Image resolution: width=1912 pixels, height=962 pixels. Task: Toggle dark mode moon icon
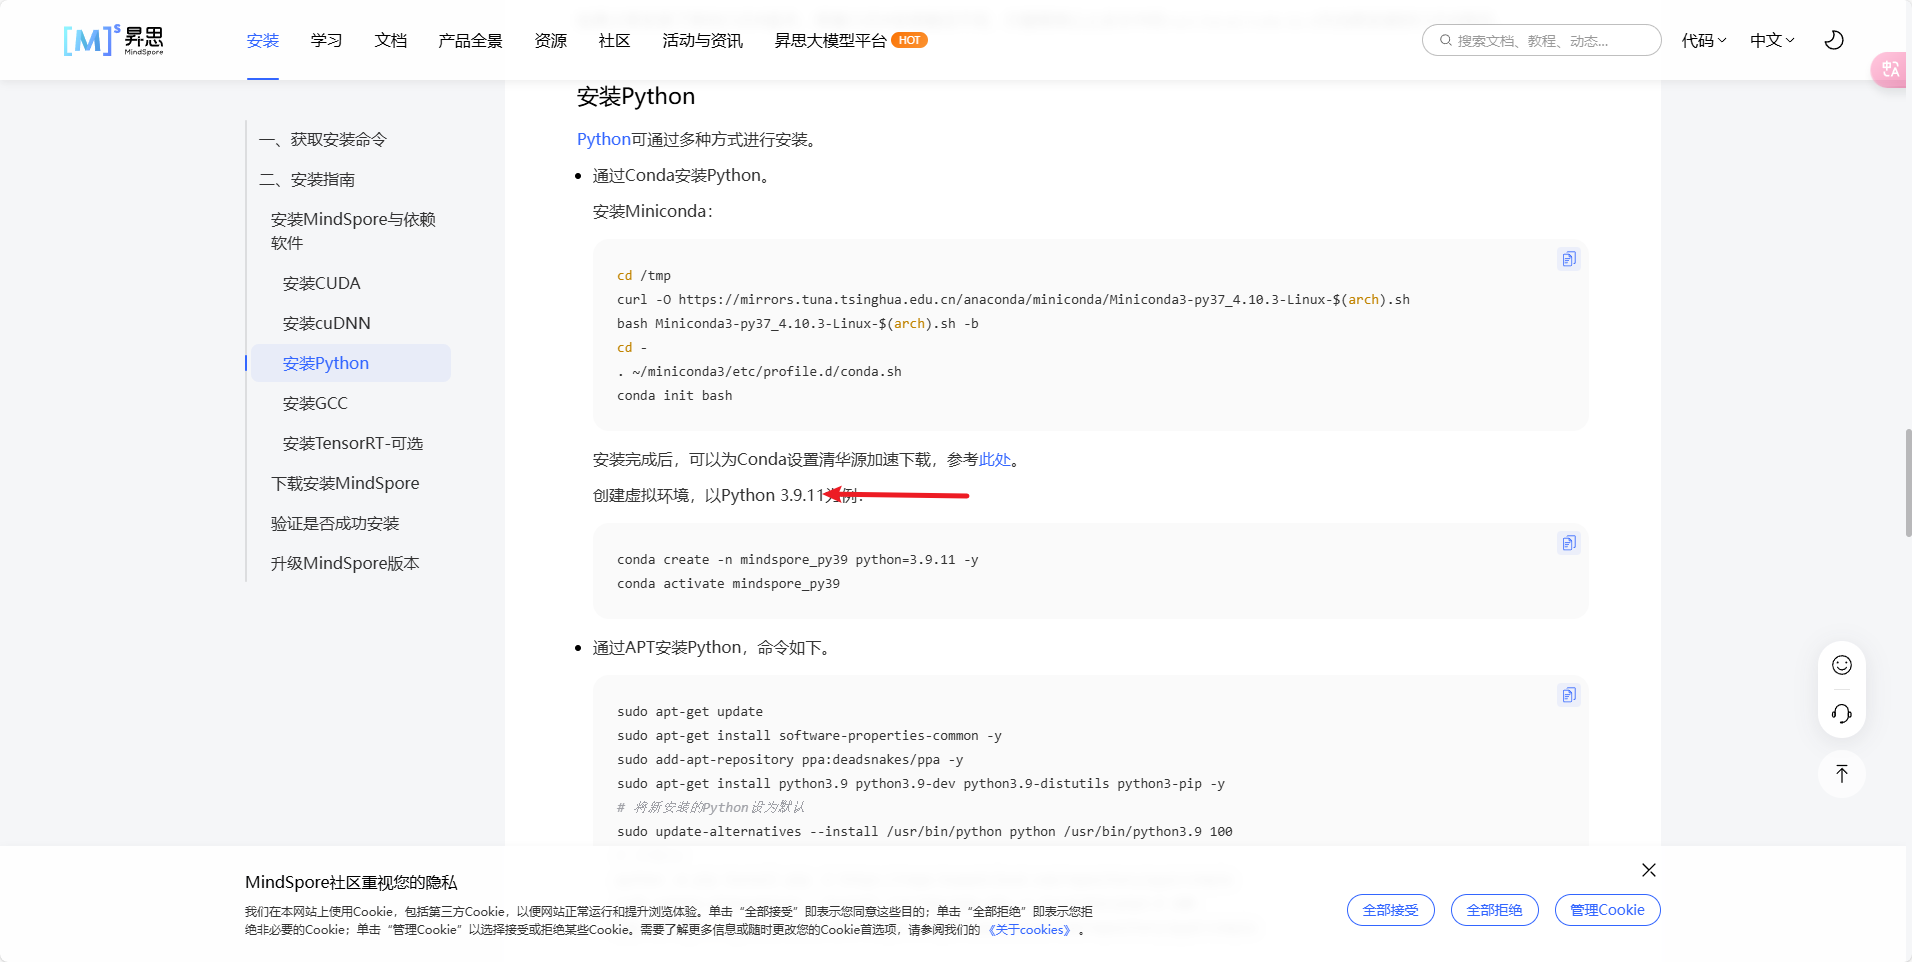pos(1834,40)
